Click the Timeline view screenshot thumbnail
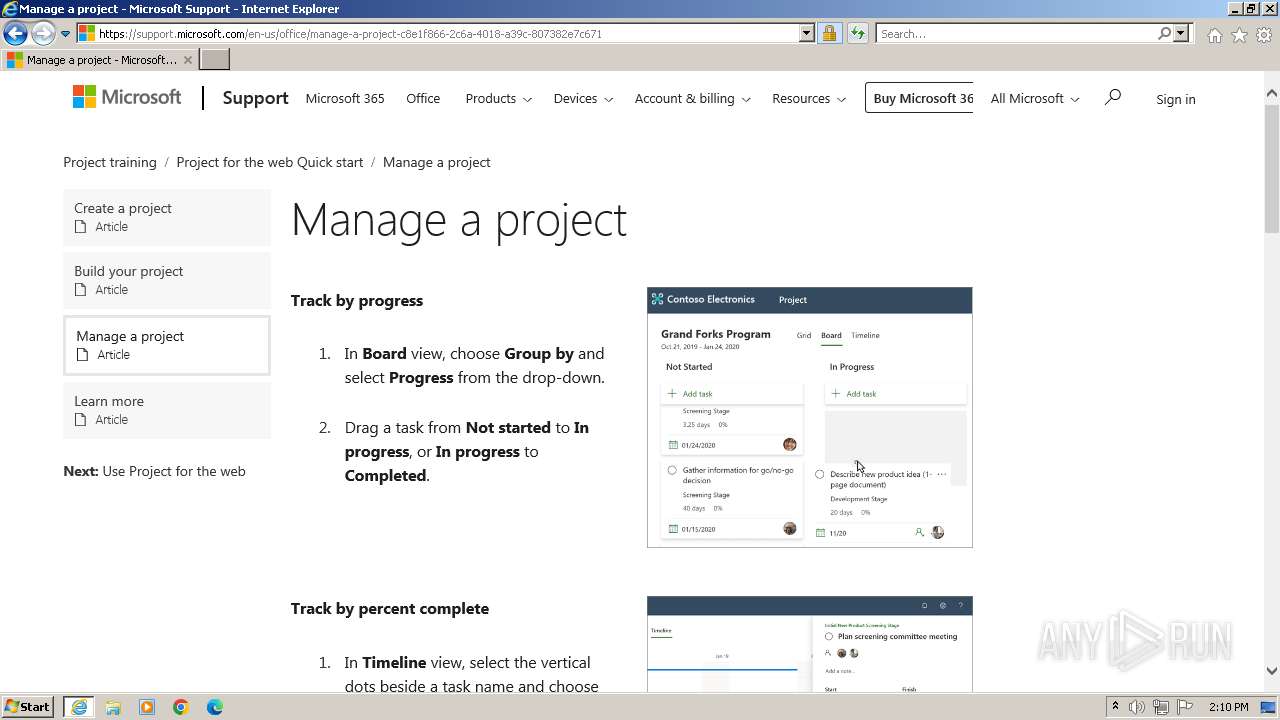 [810, 644]
